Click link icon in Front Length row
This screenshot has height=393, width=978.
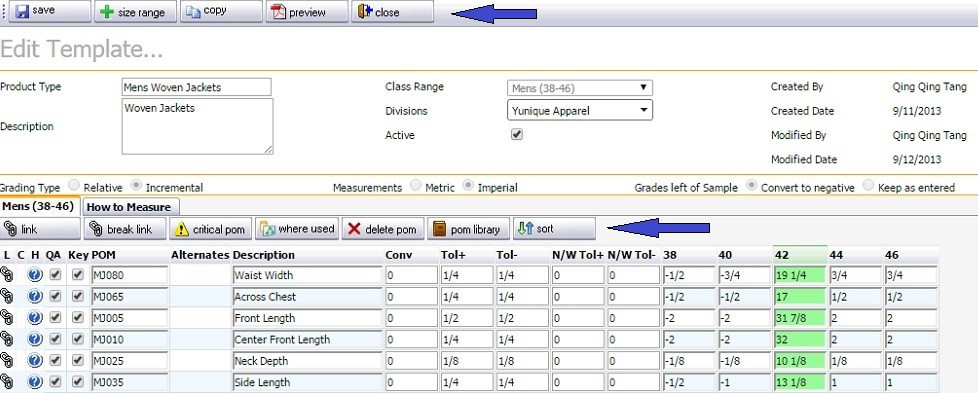point(6,318)
